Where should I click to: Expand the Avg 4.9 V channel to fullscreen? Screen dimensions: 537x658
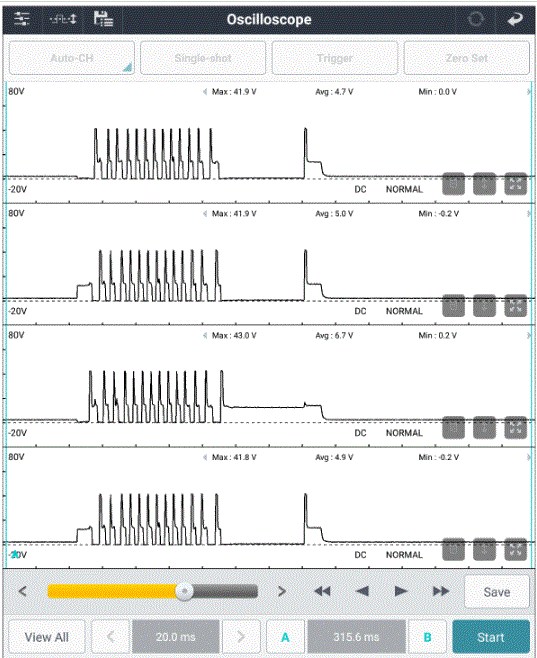click(515, 549)
